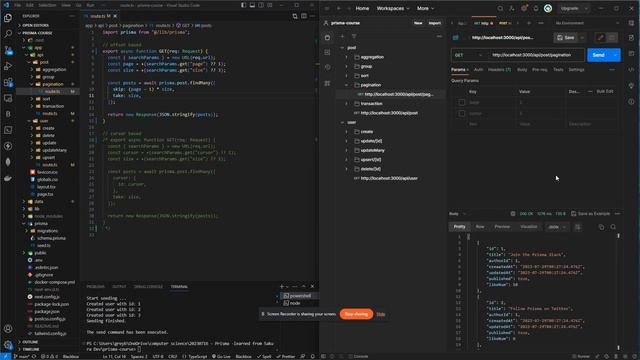This screenshot has height=360, width=640.
Task: Click Postman invite user icon
Action: coord(512,8)
